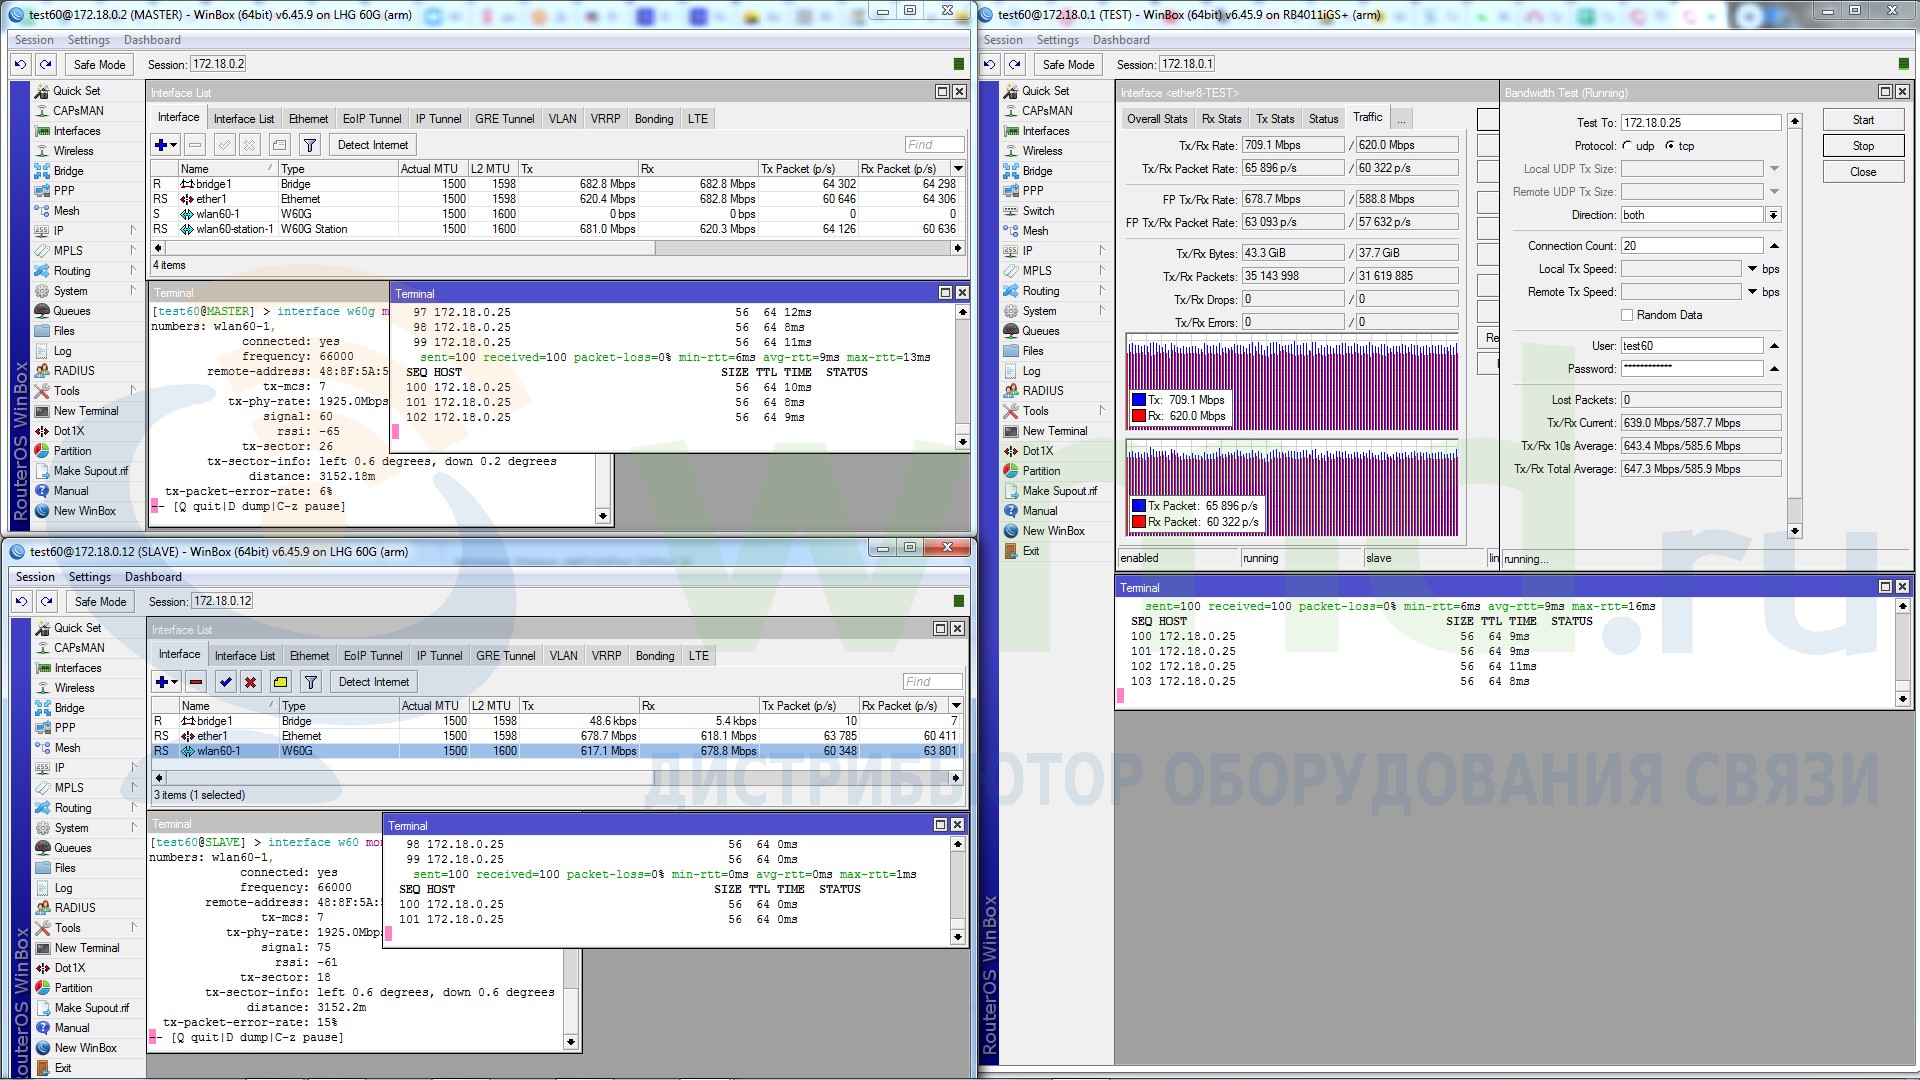
Task: Select udp protocol radio button
Action: coord(1627,146)
